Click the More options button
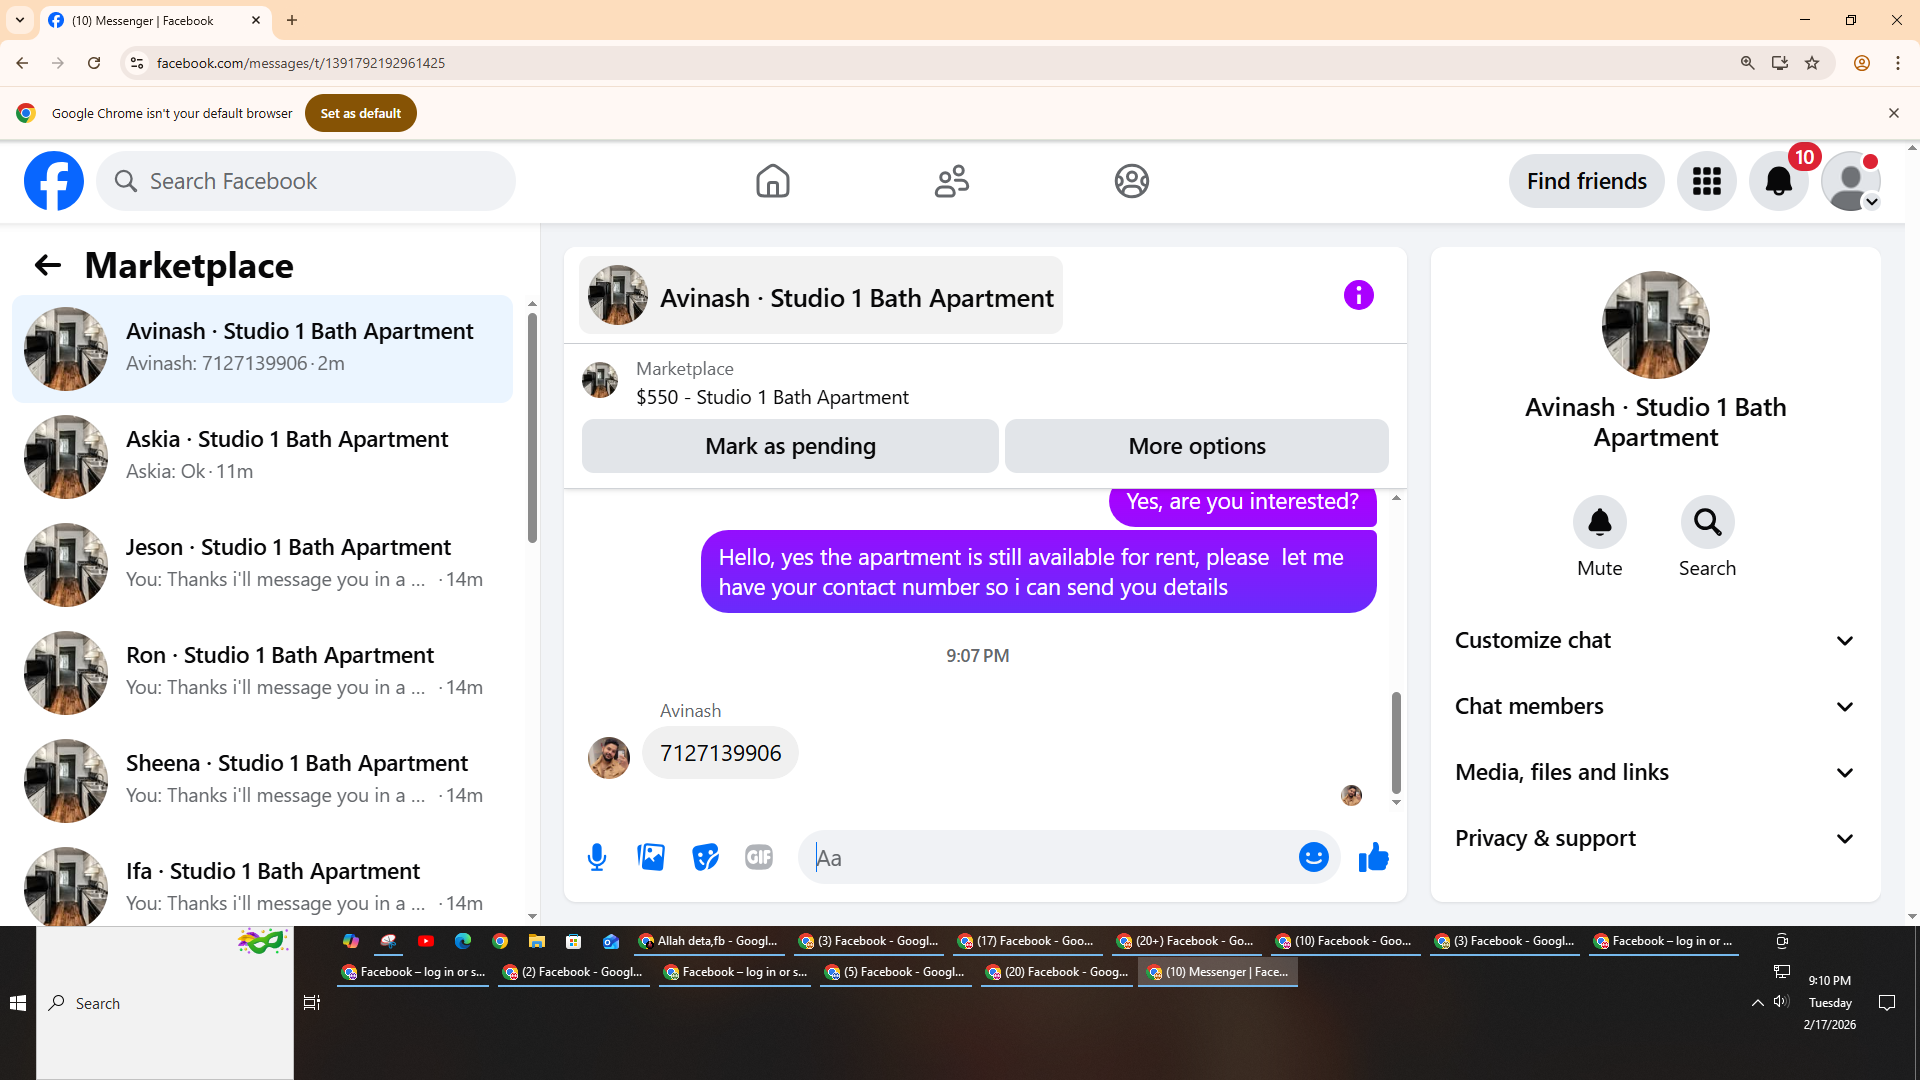1920x1080 pixels. [1196, 446]
